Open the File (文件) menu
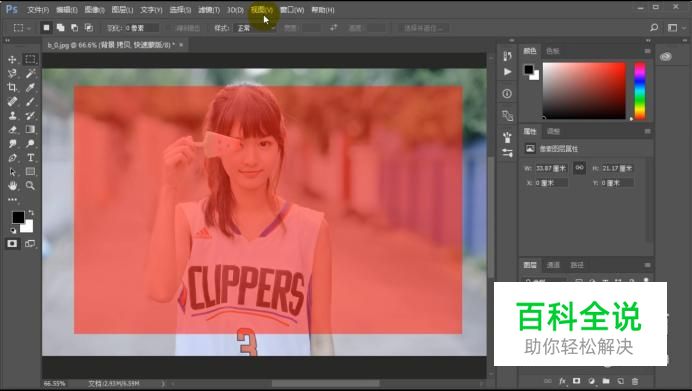This screenshot has width=692, height=391. 38,10
